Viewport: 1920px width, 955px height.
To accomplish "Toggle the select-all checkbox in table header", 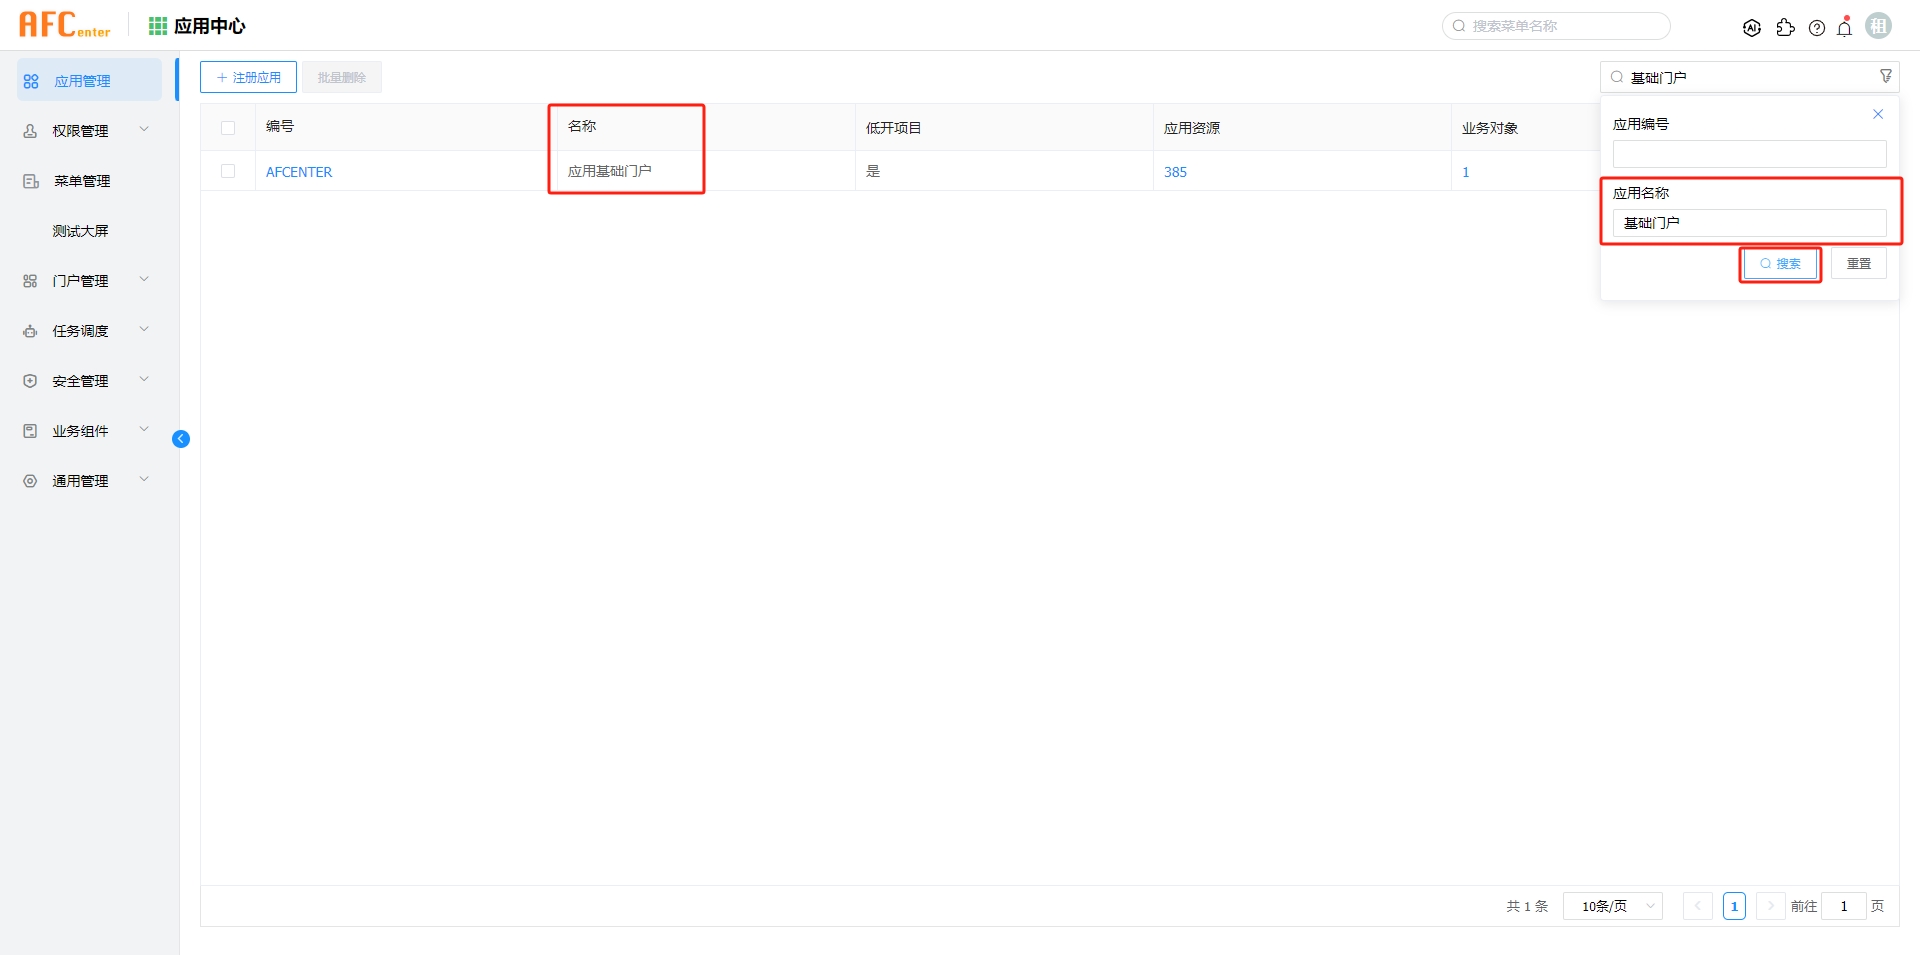I will tap(228, 128).
